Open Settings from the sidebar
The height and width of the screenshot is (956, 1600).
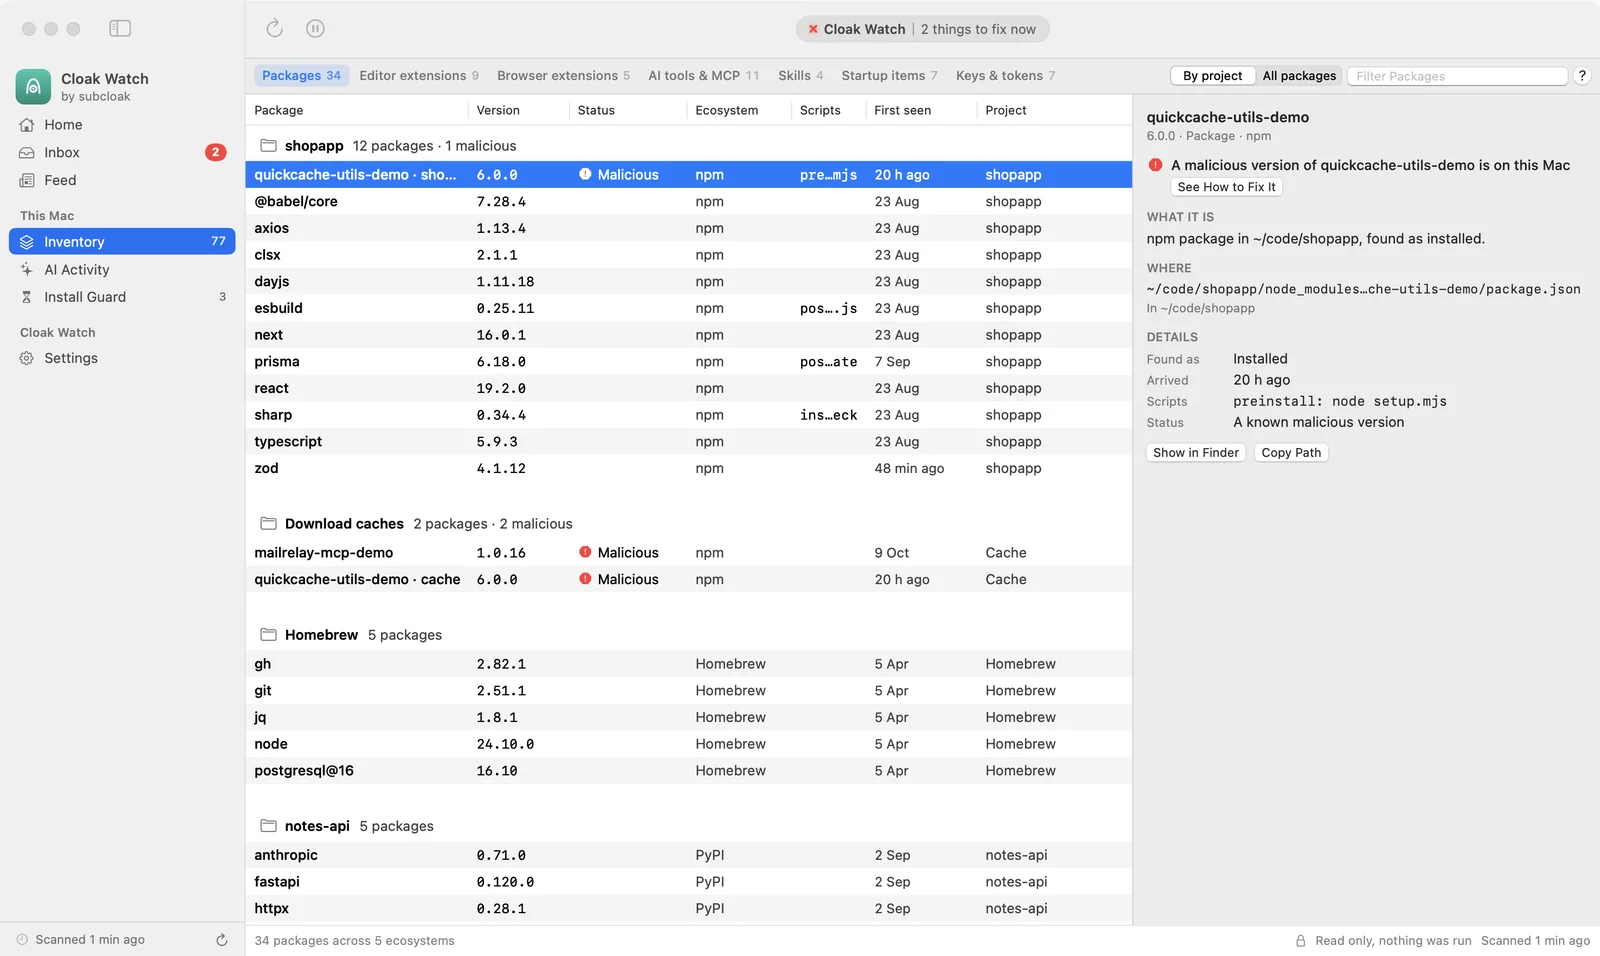(x=122, y=358)
